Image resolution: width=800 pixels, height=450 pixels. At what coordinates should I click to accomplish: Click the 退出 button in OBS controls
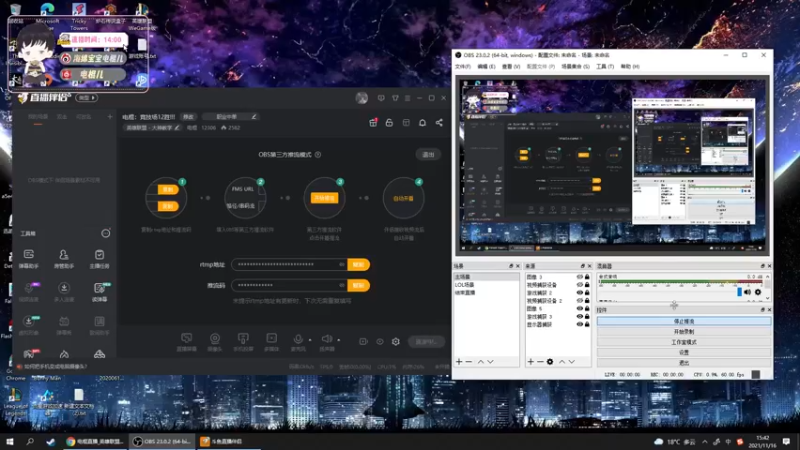pyautogui.click(x=684, y=363)
